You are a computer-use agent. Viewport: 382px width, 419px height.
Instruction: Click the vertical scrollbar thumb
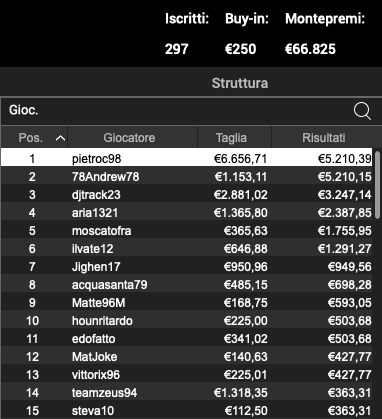(x=378, y=185)
